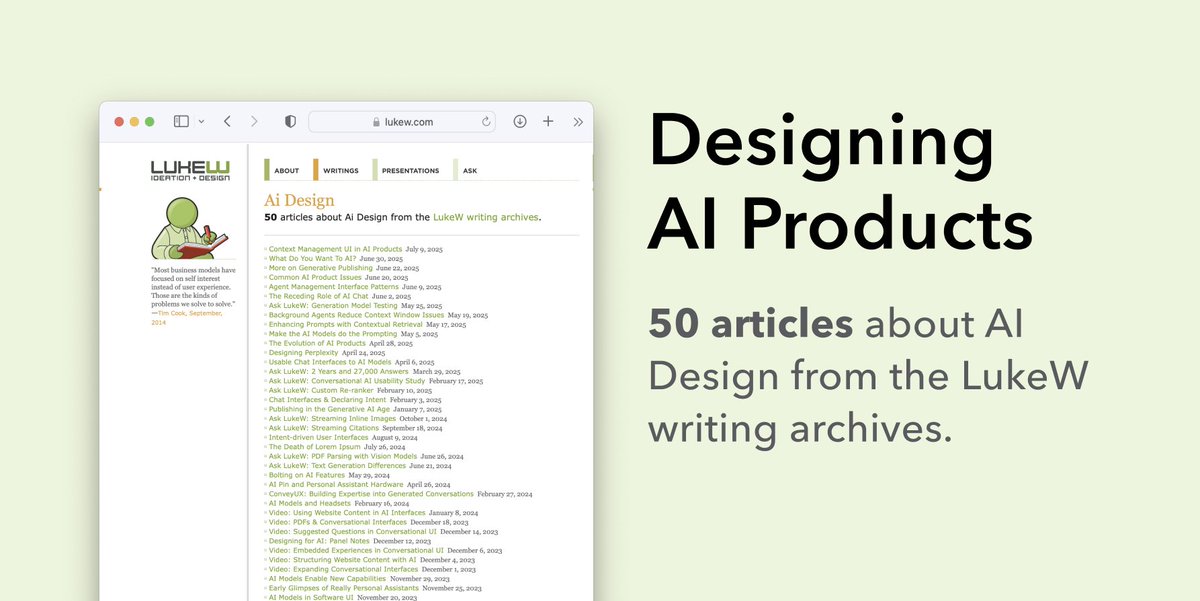Open the Ask navigation tab
The image size is (1200, 601).
pyautogui.click(x=469, y=171)
